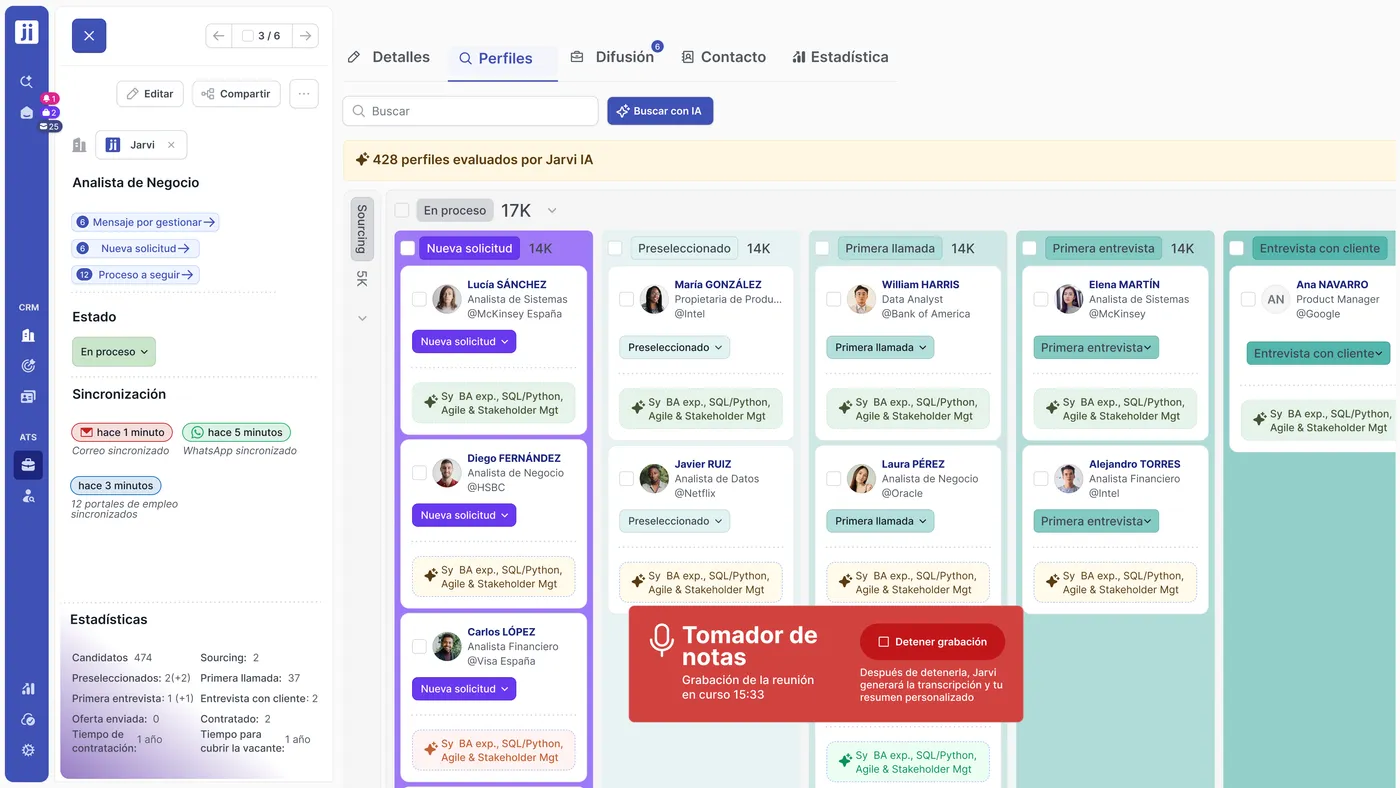The height and width of the screenshot is (788, 1400).
Task: Tick Lucía SÁNCHEZ's card checkbox
Action: tap(419, 299)
